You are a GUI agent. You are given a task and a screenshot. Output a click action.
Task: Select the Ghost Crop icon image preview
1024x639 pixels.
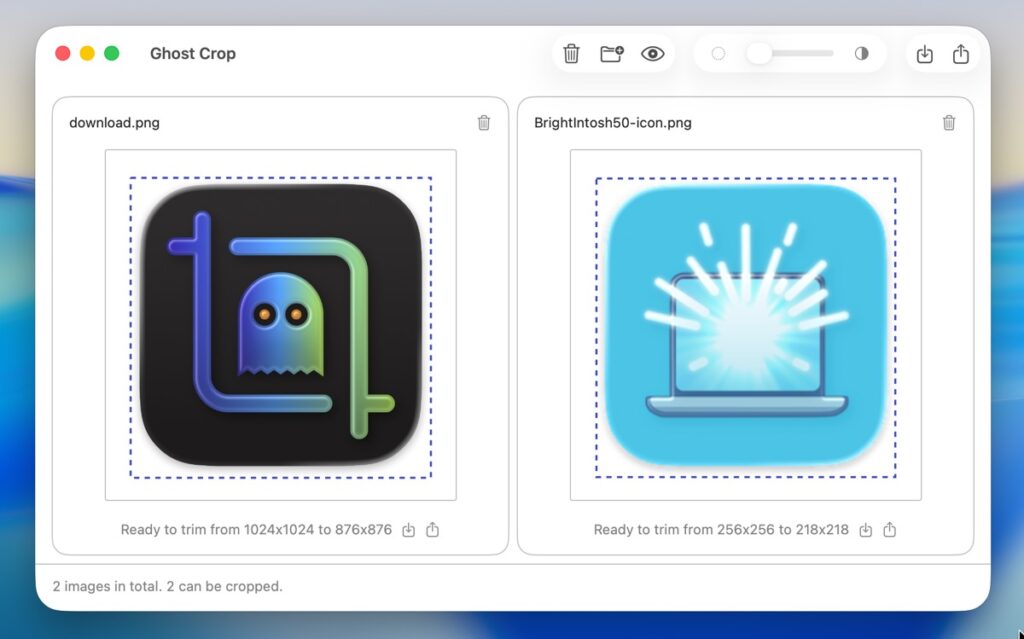280,325
